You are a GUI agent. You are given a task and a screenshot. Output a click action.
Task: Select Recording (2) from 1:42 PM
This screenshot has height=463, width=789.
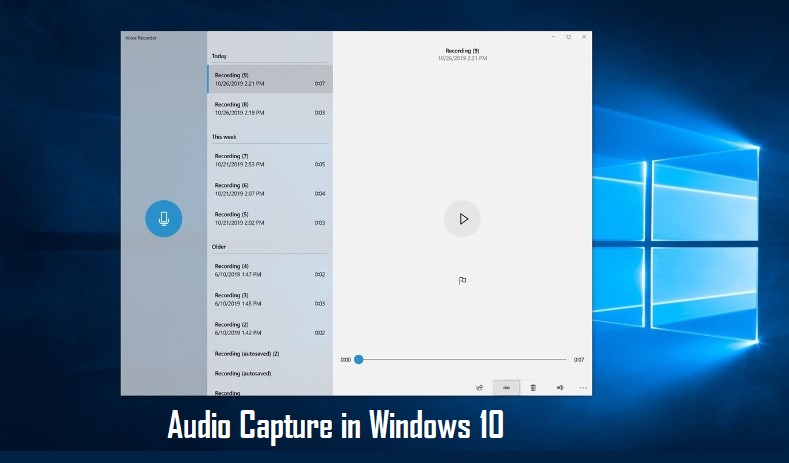tap(270, 329)
